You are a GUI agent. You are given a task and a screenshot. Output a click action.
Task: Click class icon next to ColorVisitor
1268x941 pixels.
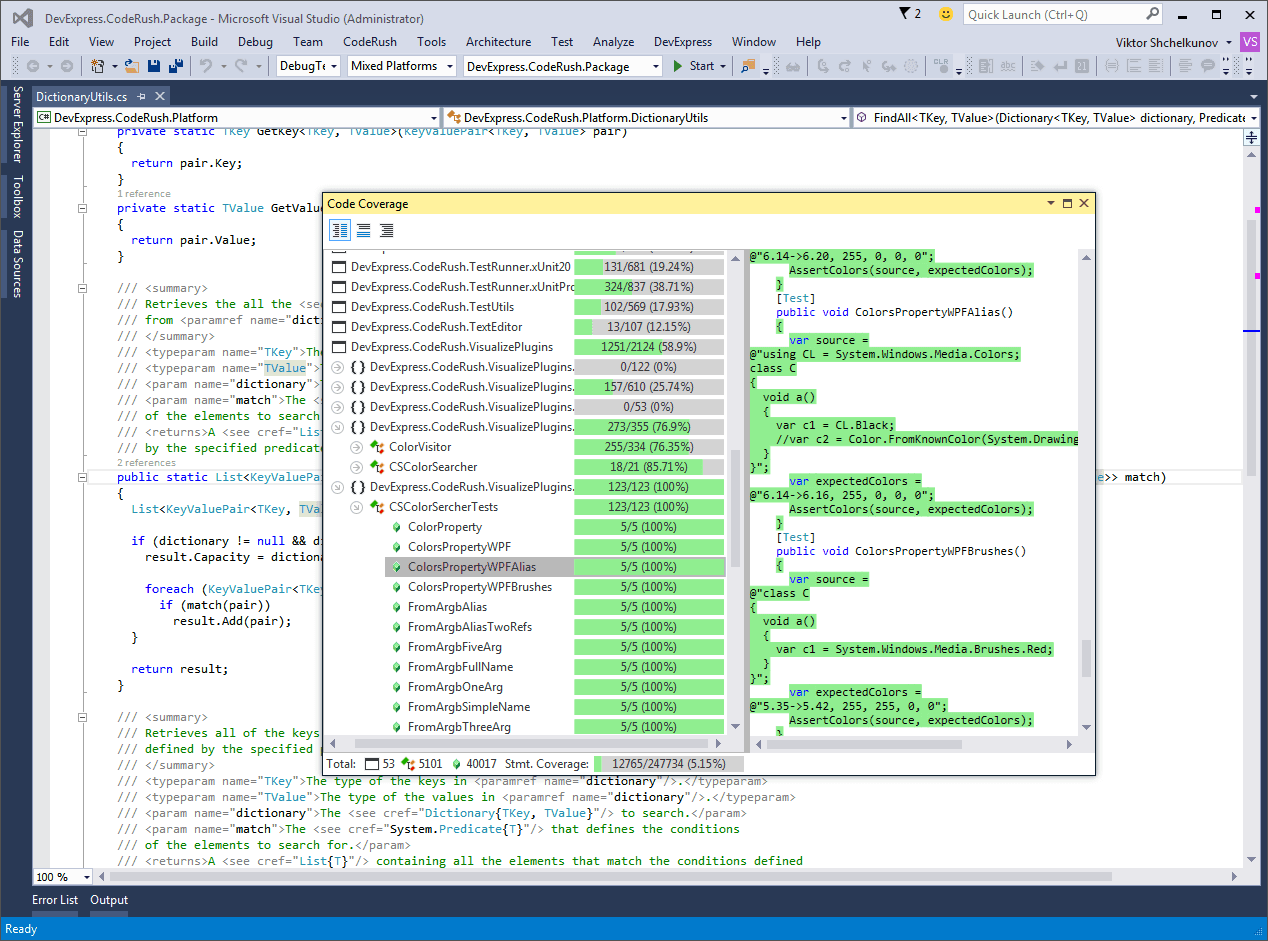click(377, 447)
